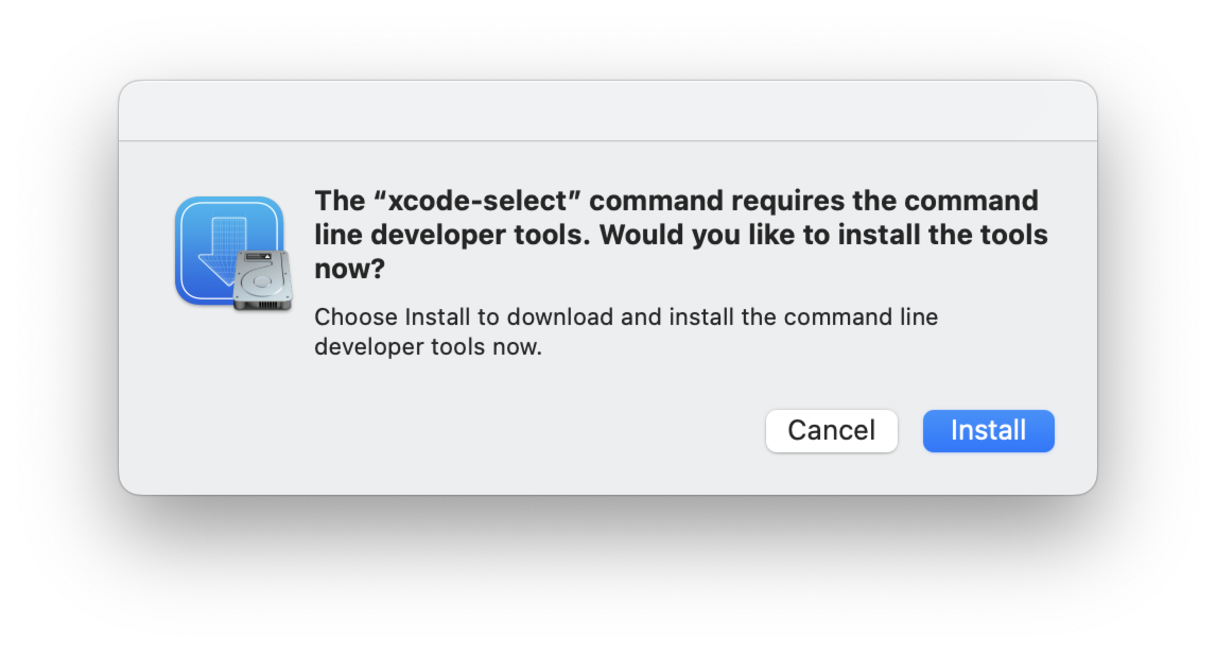Click the hard drive icon beside the installer icon

[263, 278]
